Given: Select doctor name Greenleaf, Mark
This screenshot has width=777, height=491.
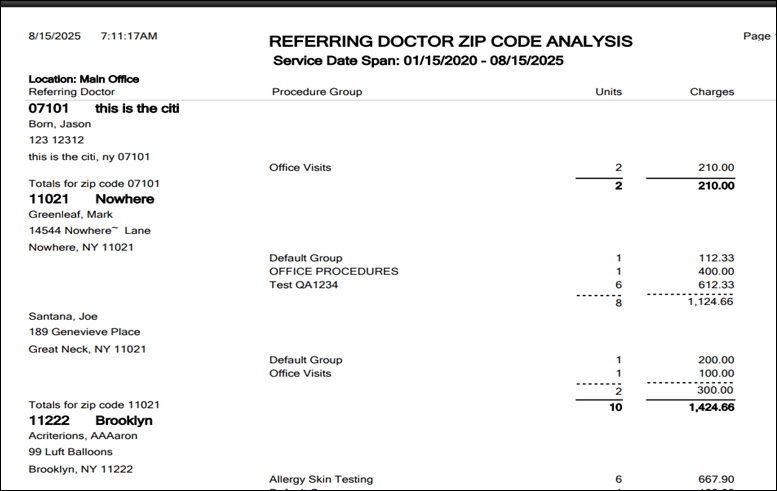Looking at the screenshot, I should 70,215.
